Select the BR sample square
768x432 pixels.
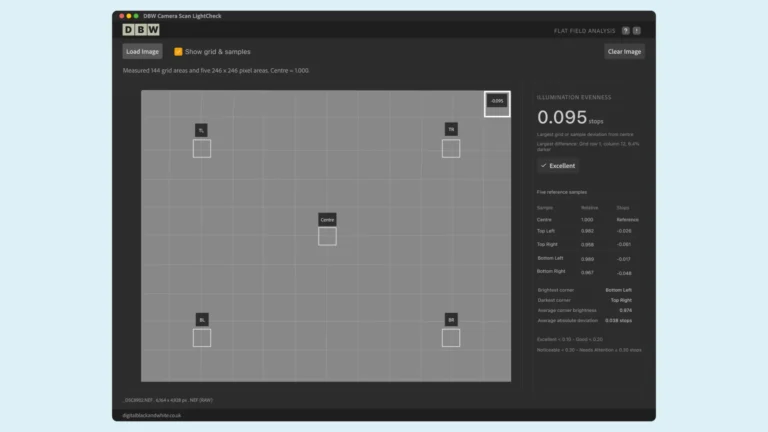451,338
